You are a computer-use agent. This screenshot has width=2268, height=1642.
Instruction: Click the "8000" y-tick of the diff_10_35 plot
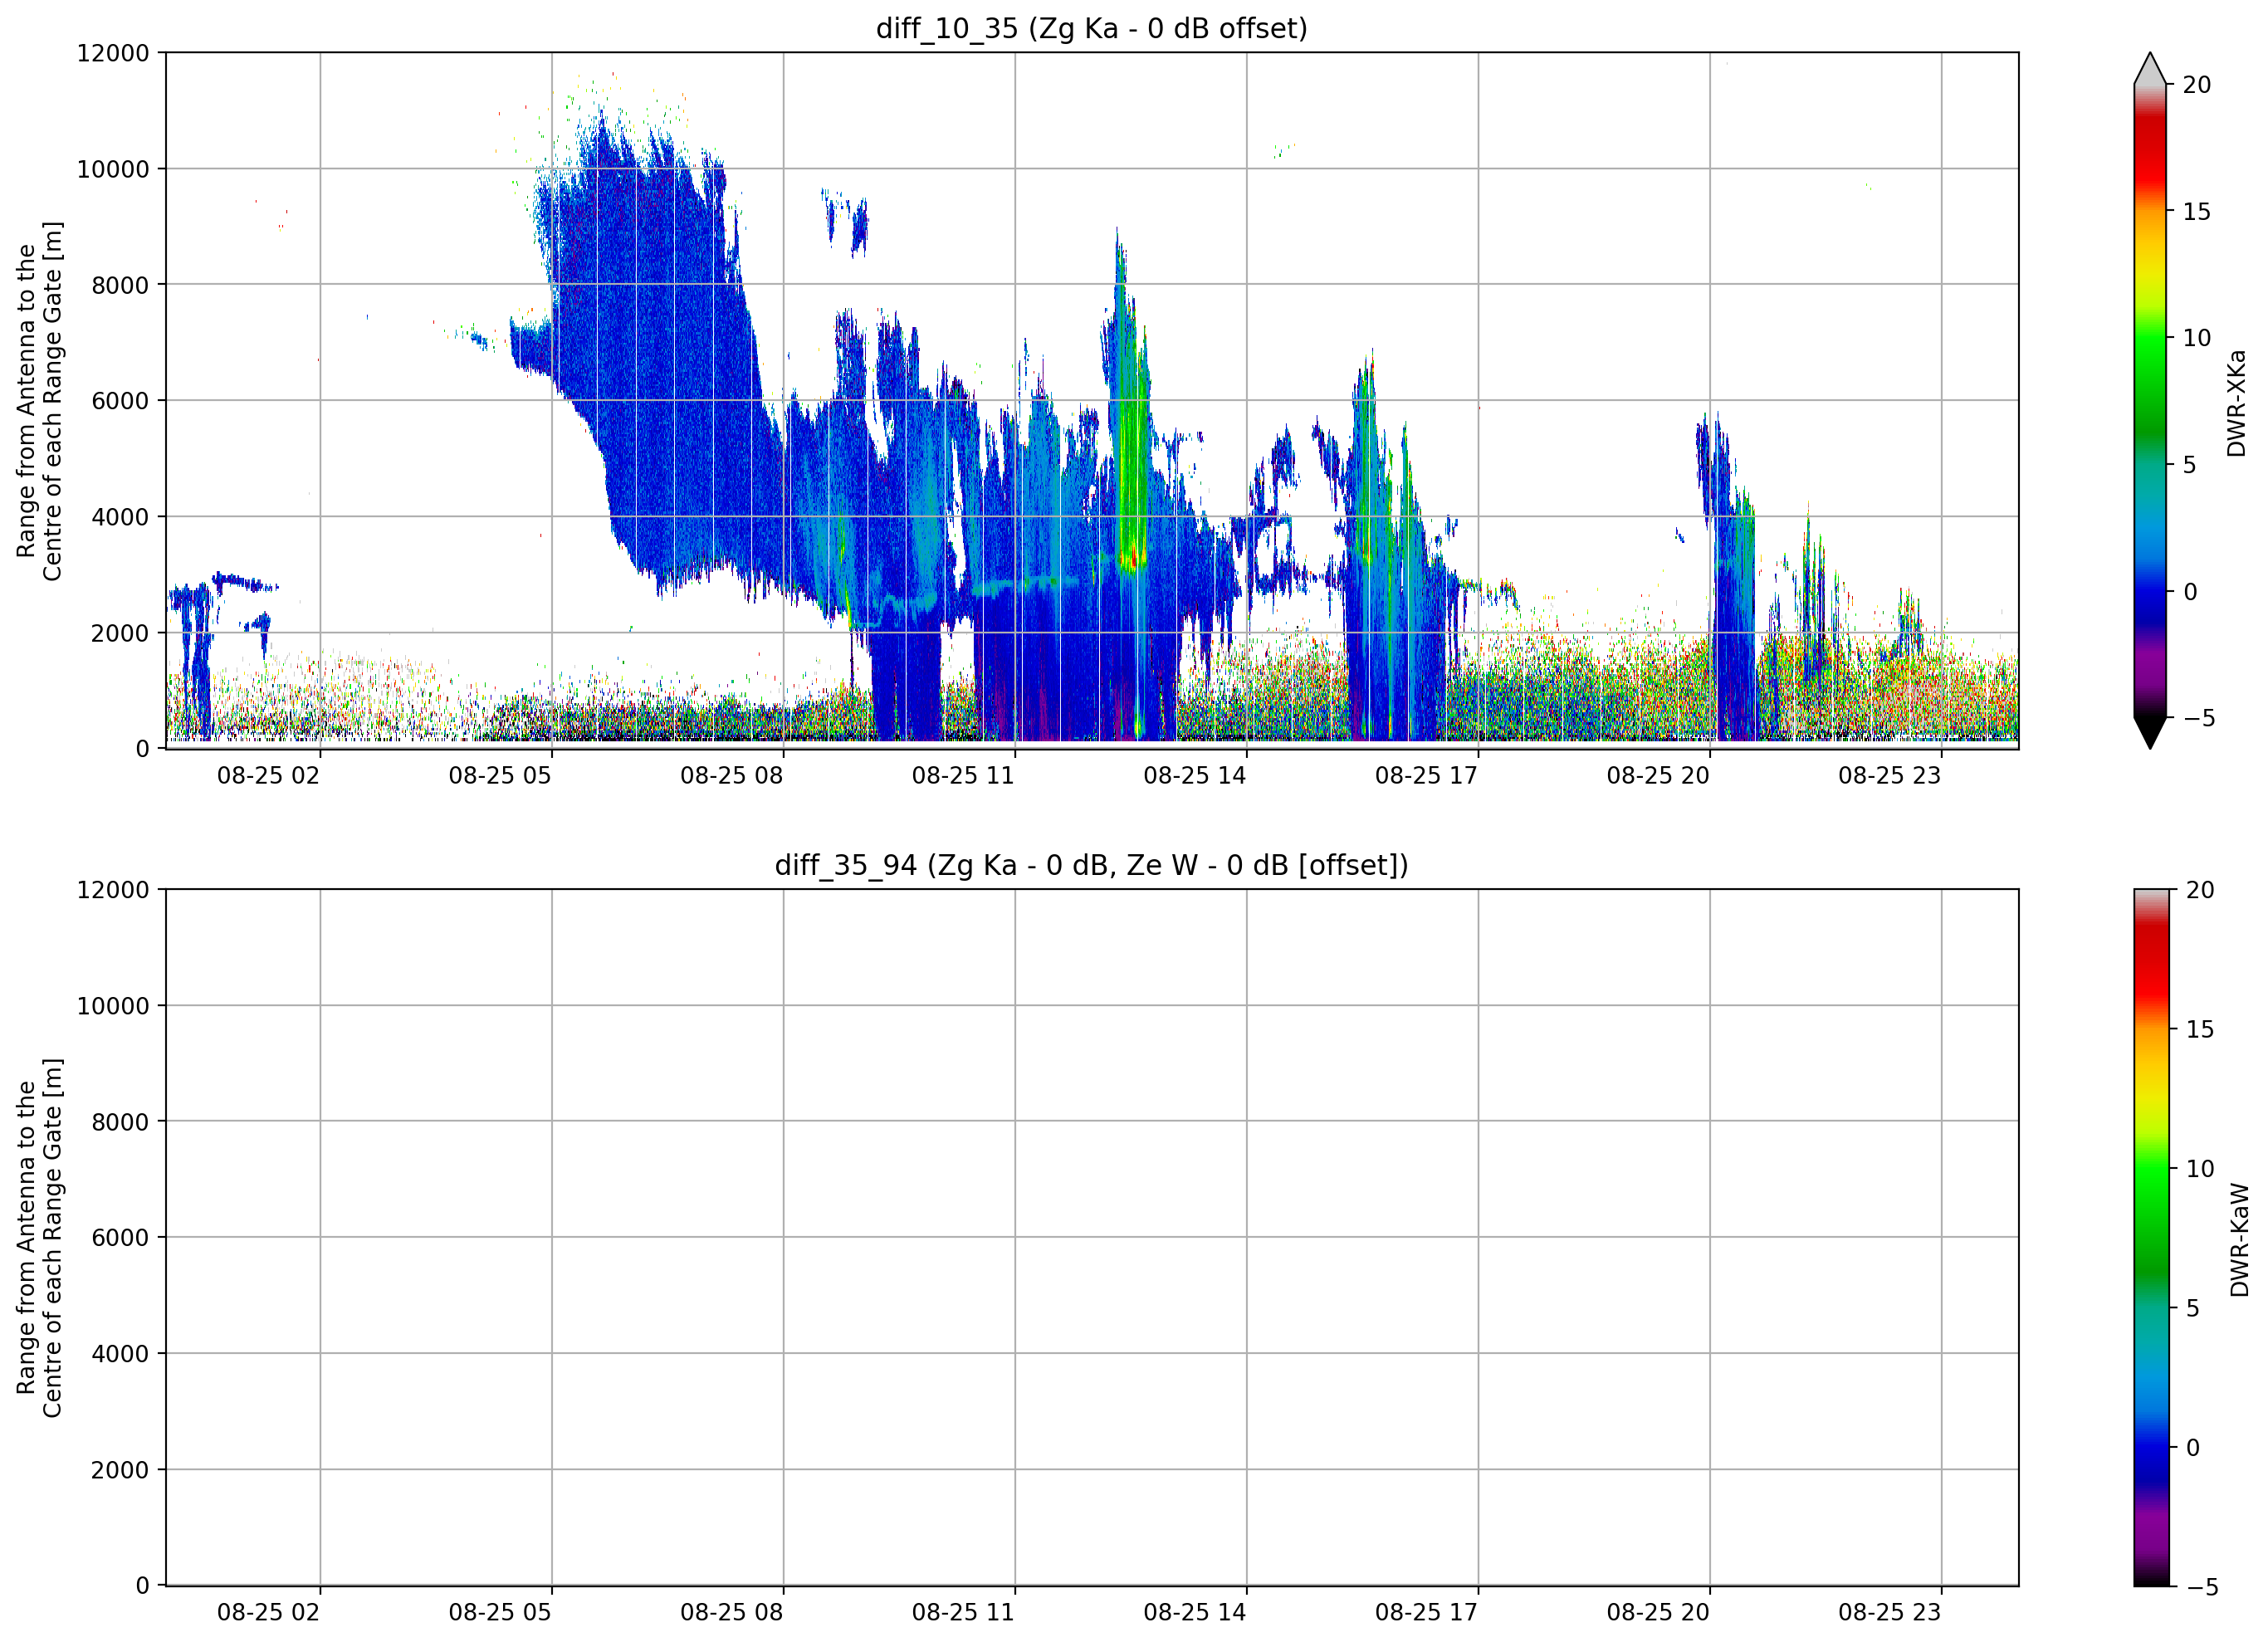click(120, 285)
